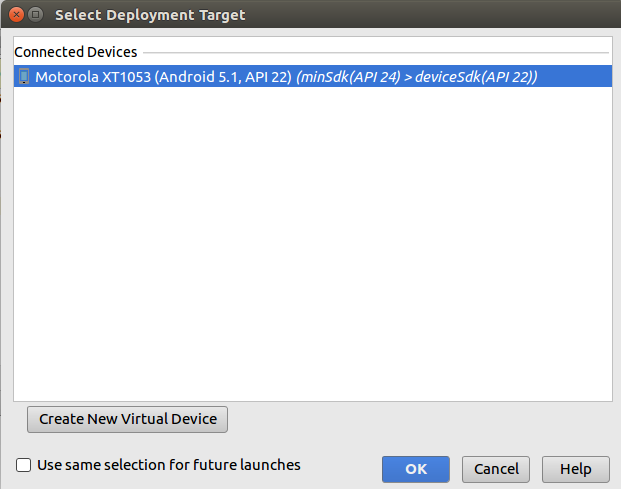
Task: Confirm with the OK button
Action: point(416,469)
